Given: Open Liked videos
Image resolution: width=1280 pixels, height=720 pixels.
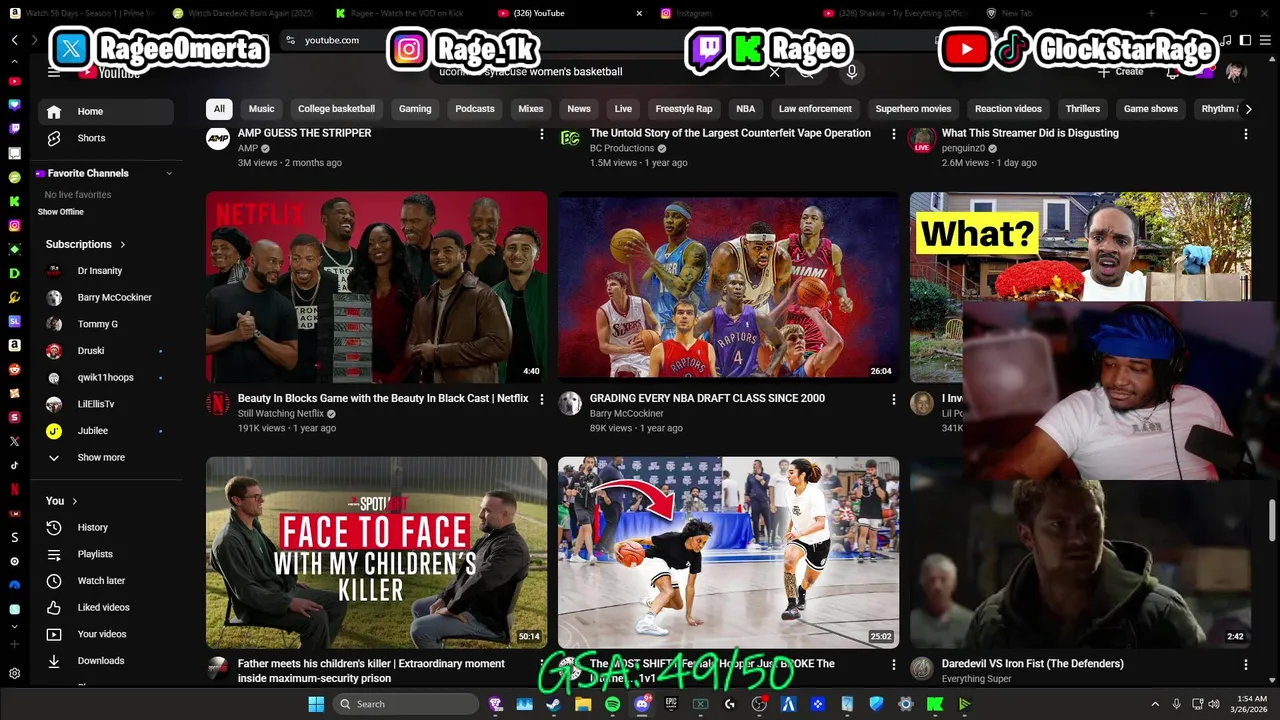Looking at the screenshot, I should (106, 607).
